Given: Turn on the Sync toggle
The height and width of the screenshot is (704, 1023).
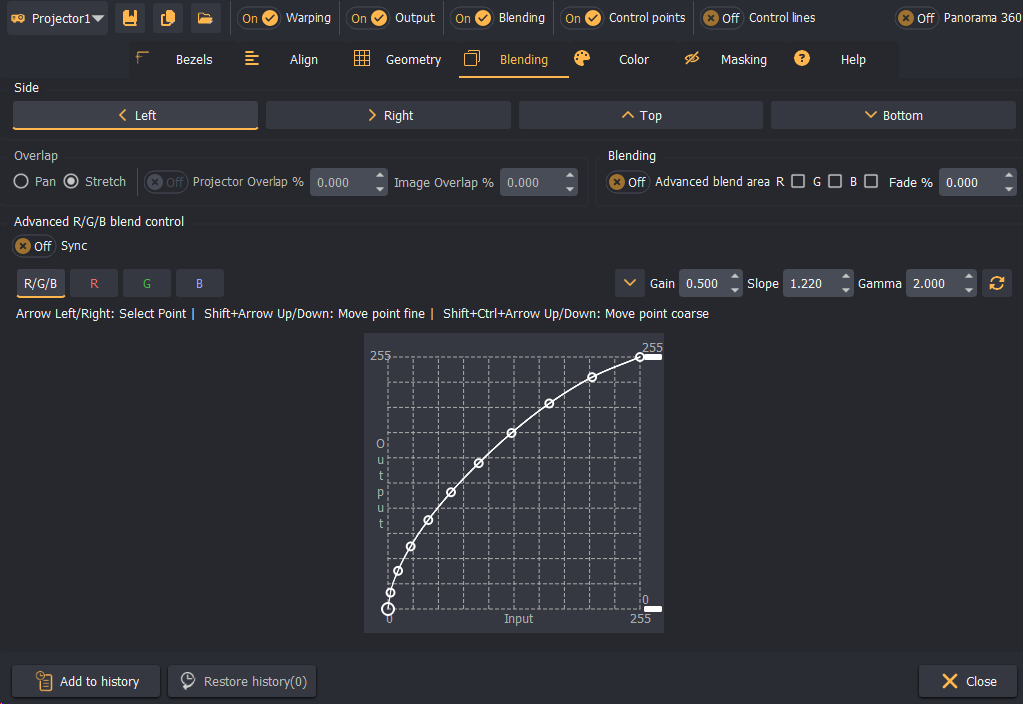Looking at the screenshot, I should (x=34, y=246).
